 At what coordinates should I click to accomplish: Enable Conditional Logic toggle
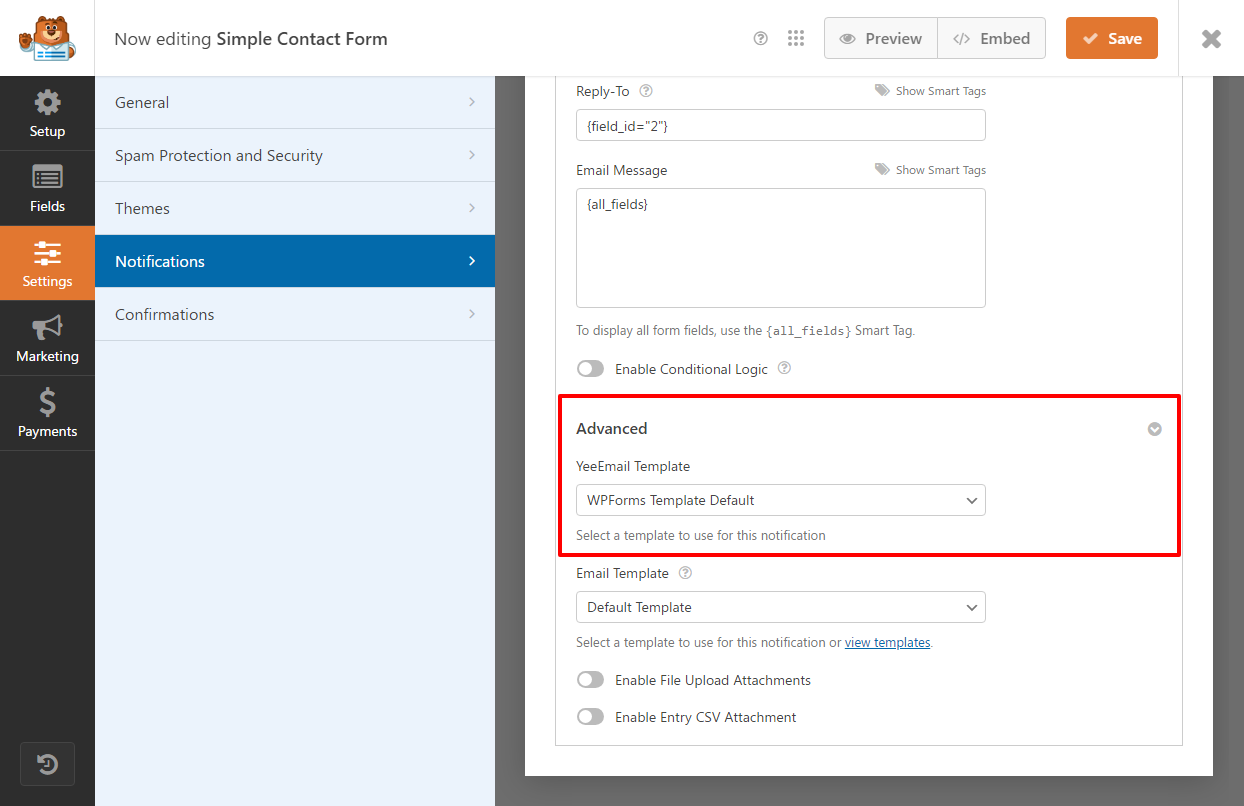(x=591, y=369)
